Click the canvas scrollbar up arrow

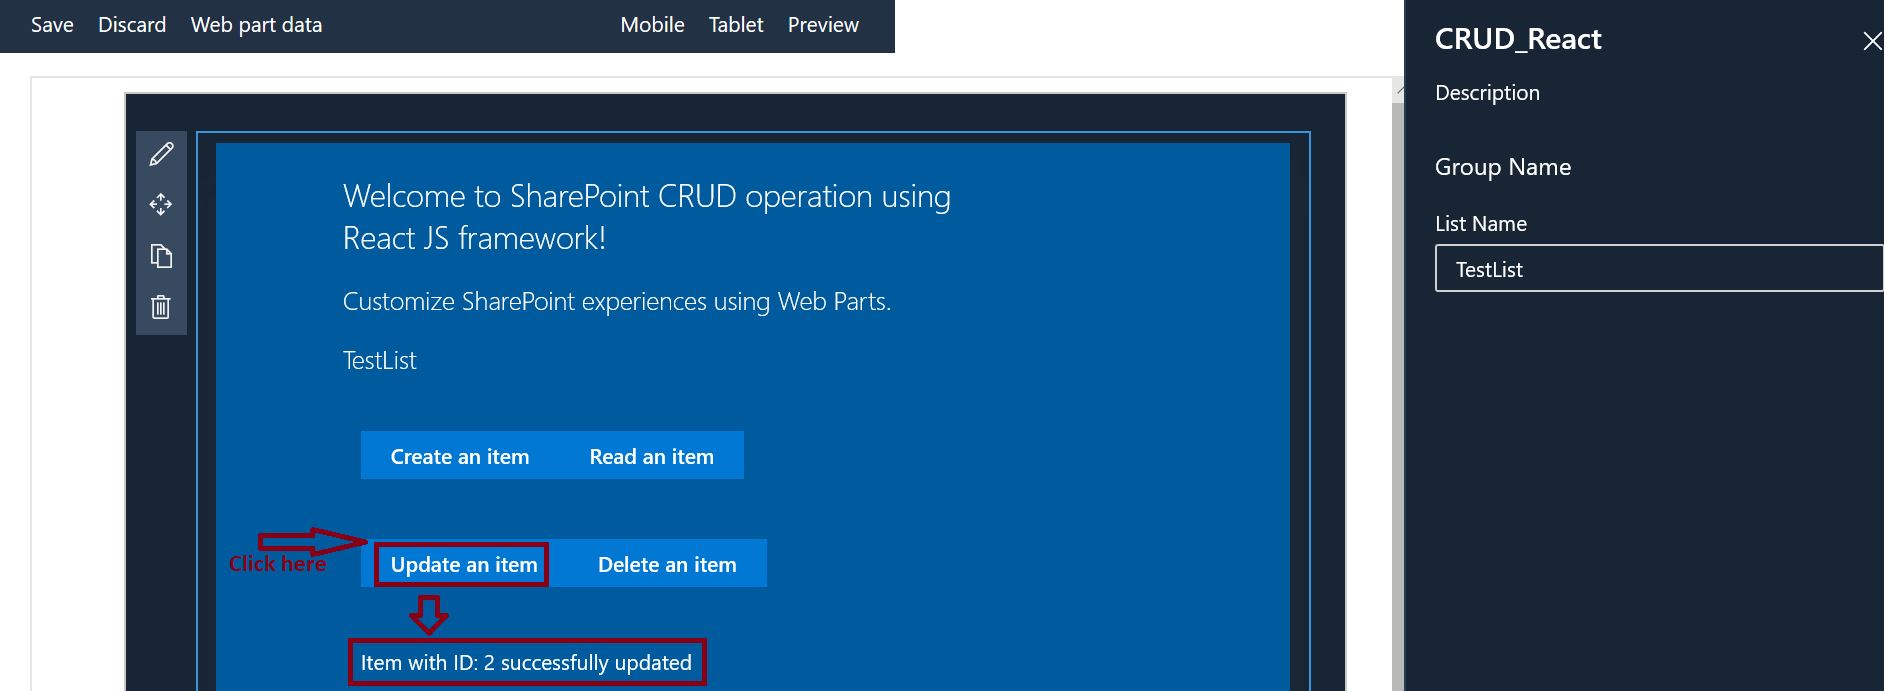tap(1398, 91)
